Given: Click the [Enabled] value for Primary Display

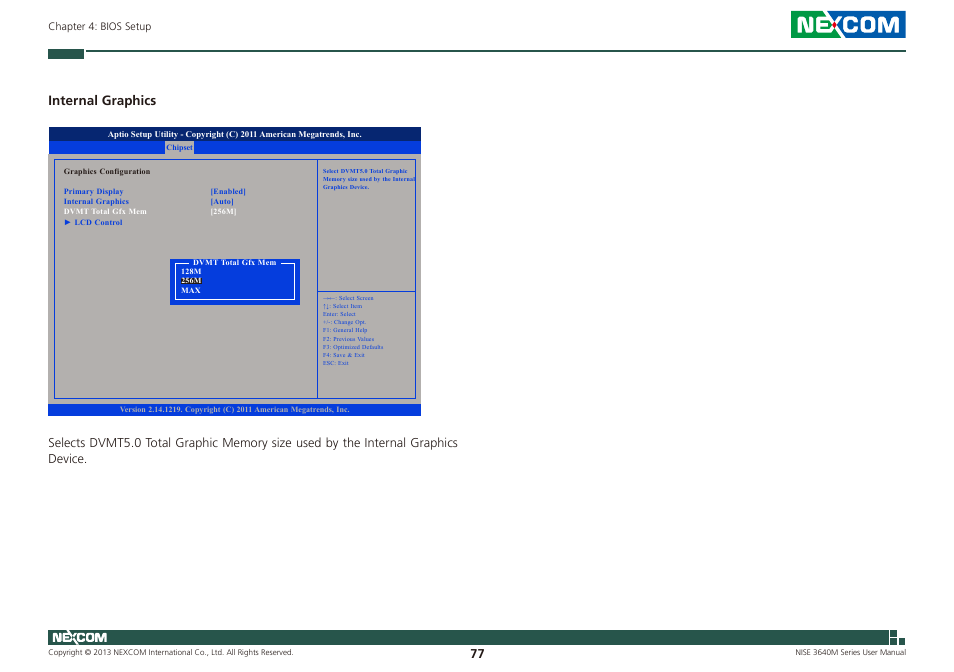Looking at the screenshot, I should click(x=228, y=192).
